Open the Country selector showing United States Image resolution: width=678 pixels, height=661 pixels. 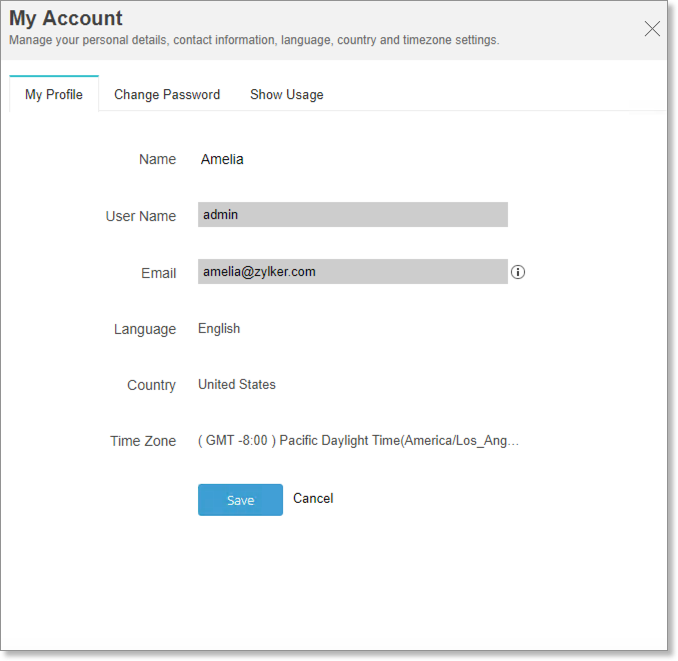[x=237, y=385]
